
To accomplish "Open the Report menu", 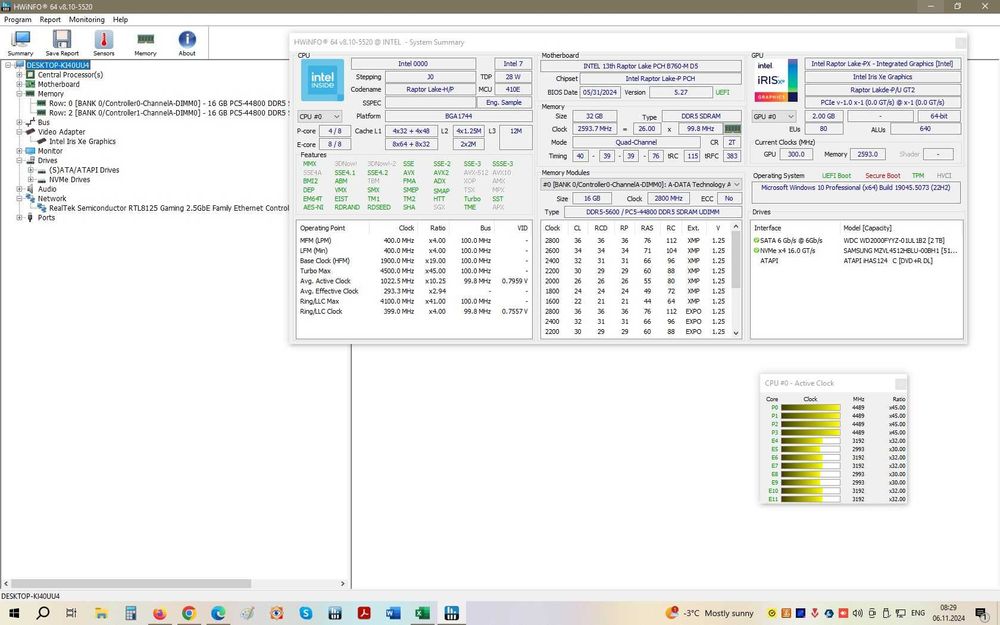I will pyautogui.click(x=50, y=19).
